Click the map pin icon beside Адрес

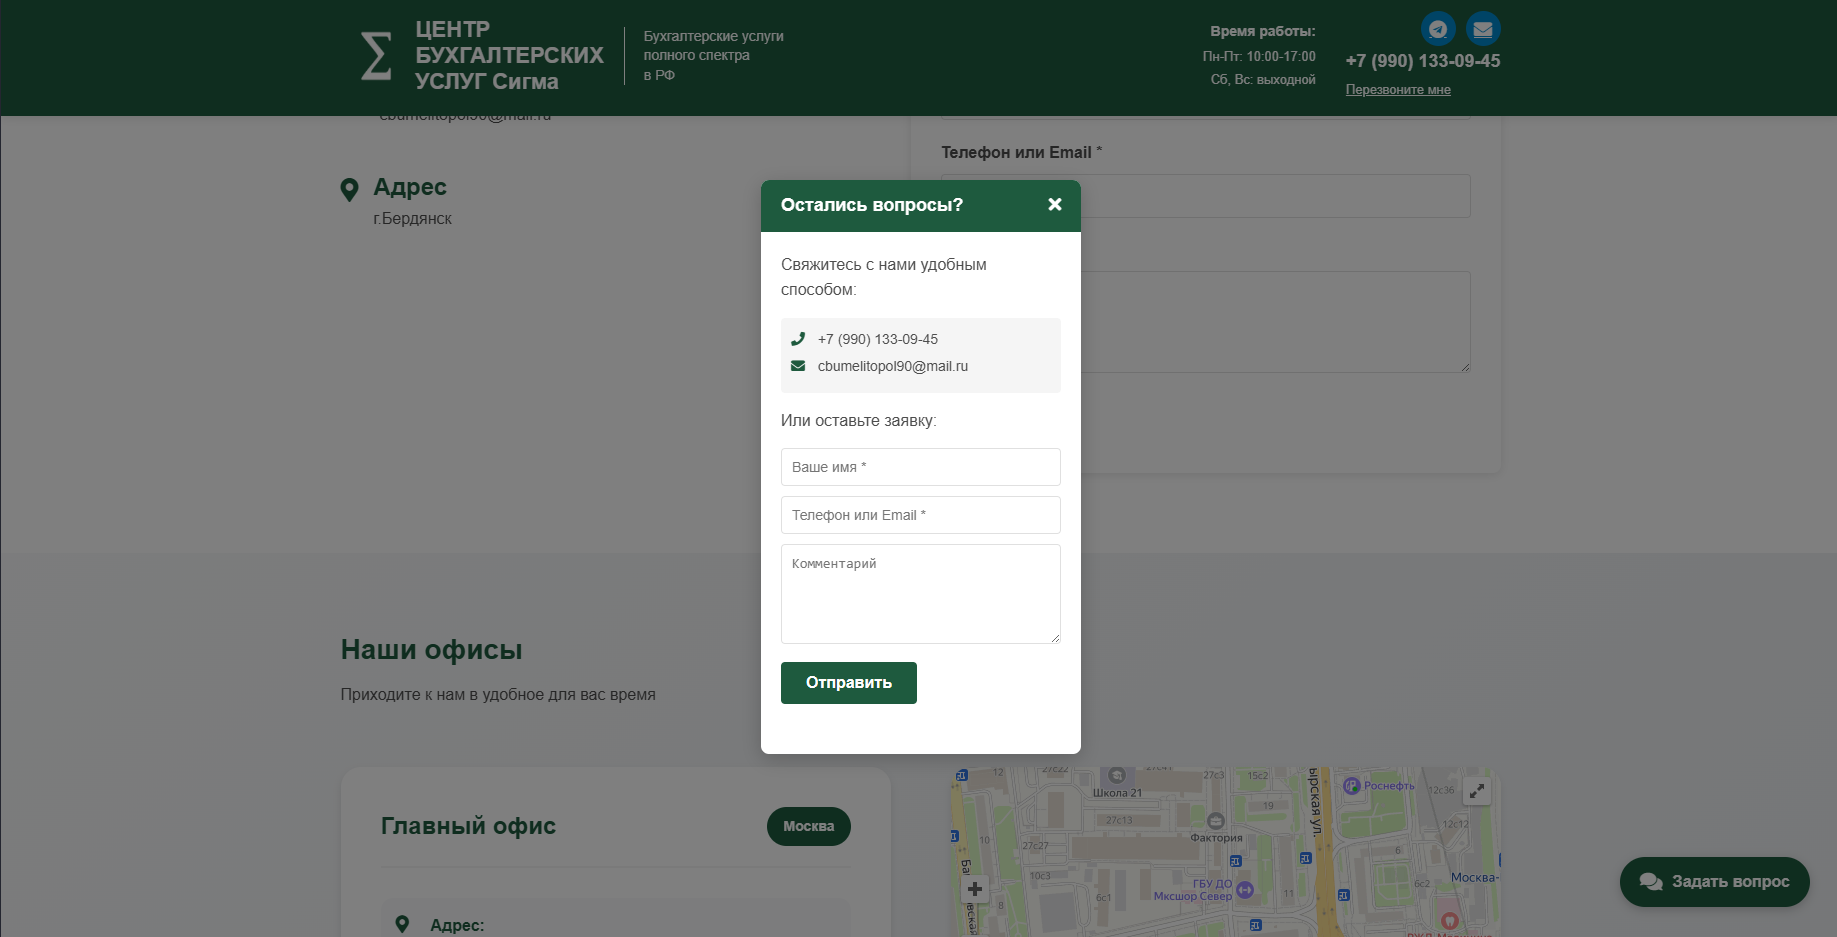(x=349, y=190)
